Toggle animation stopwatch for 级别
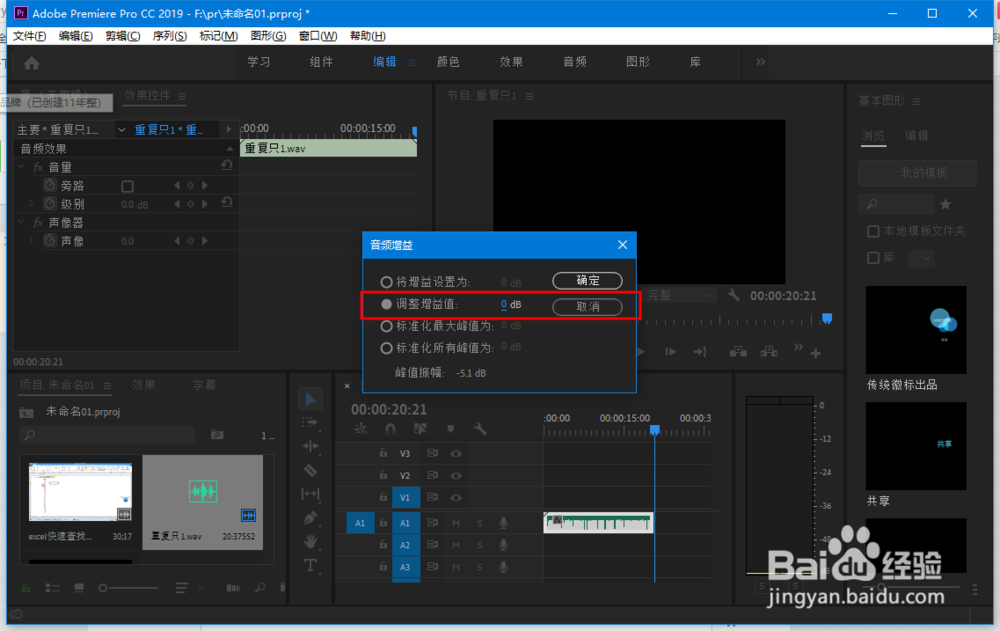 click(50, 204)
